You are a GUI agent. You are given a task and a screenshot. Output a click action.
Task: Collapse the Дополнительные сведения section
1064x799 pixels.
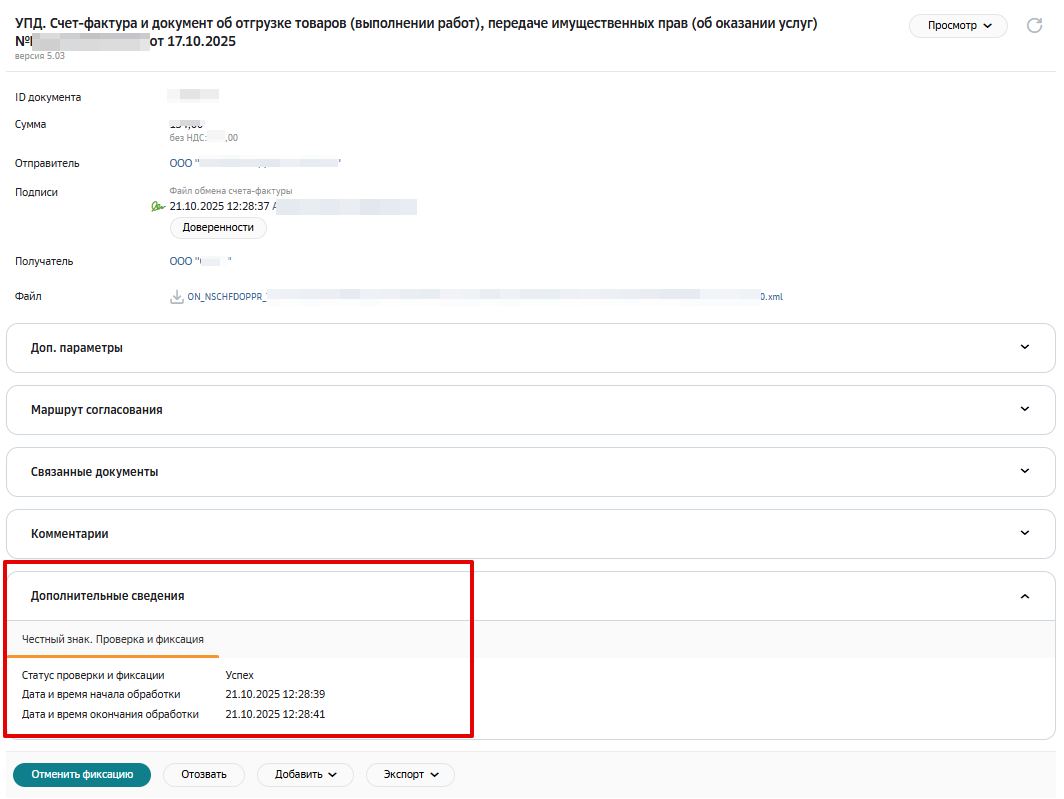point(1025,596)
